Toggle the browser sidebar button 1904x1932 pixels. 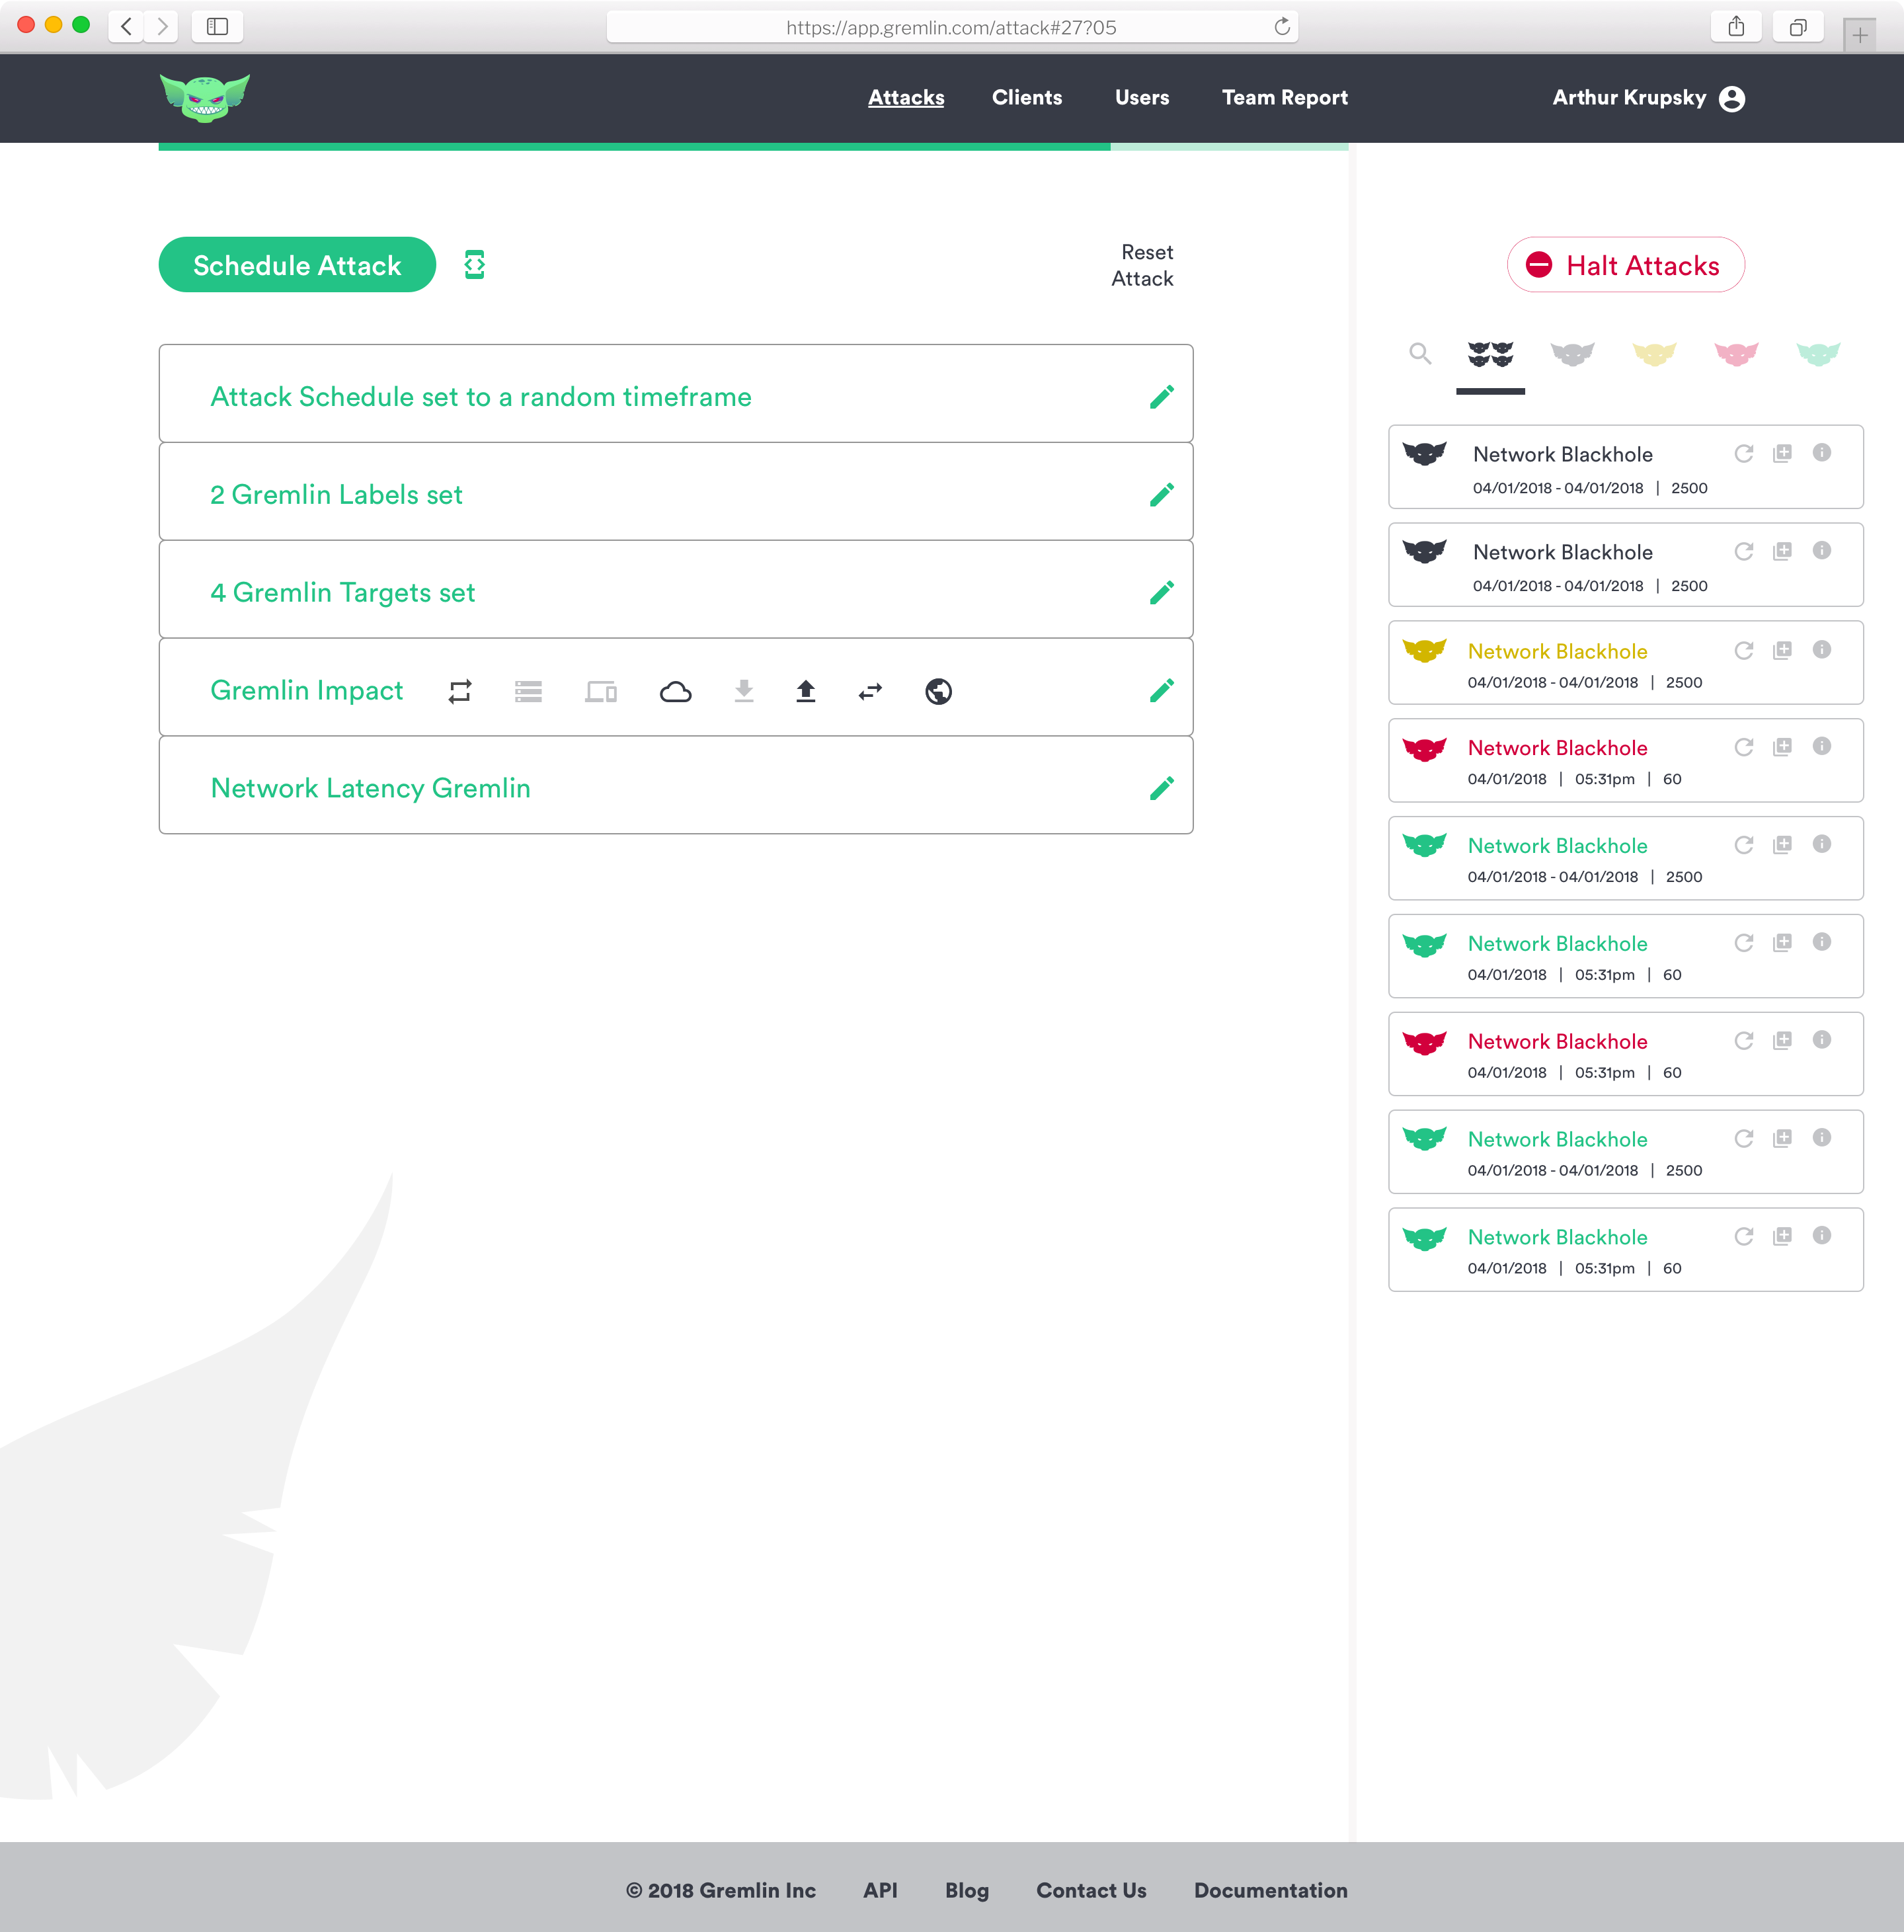tap(217, 27)
